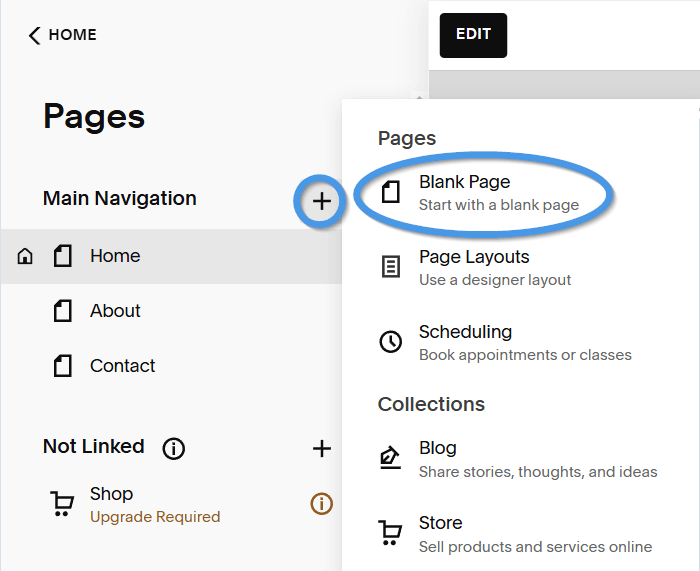700x571 pixels.
Task: Choose Blank Page from the menu
Action: point(465,192)
